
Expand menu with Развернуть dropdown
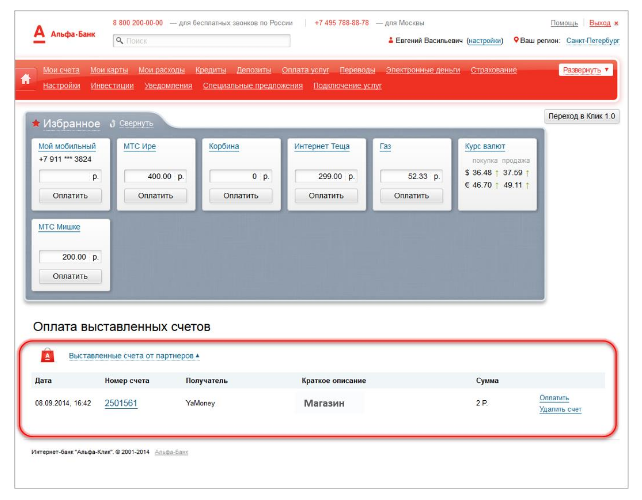(x=585, y=70)
